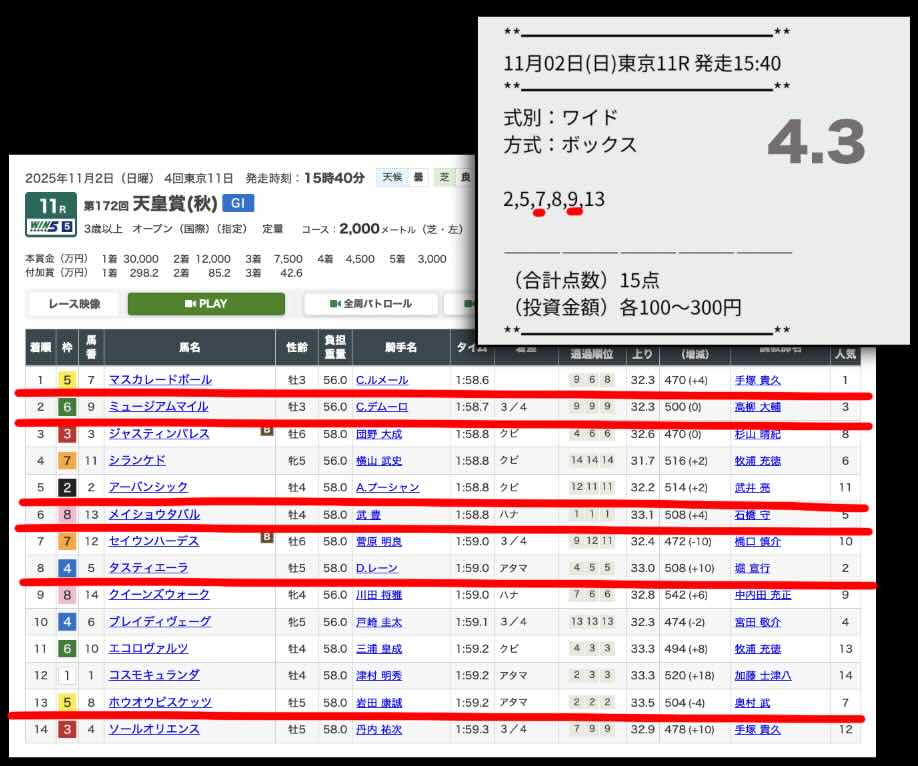Click the blue GI grade badge

pos(238,203)
